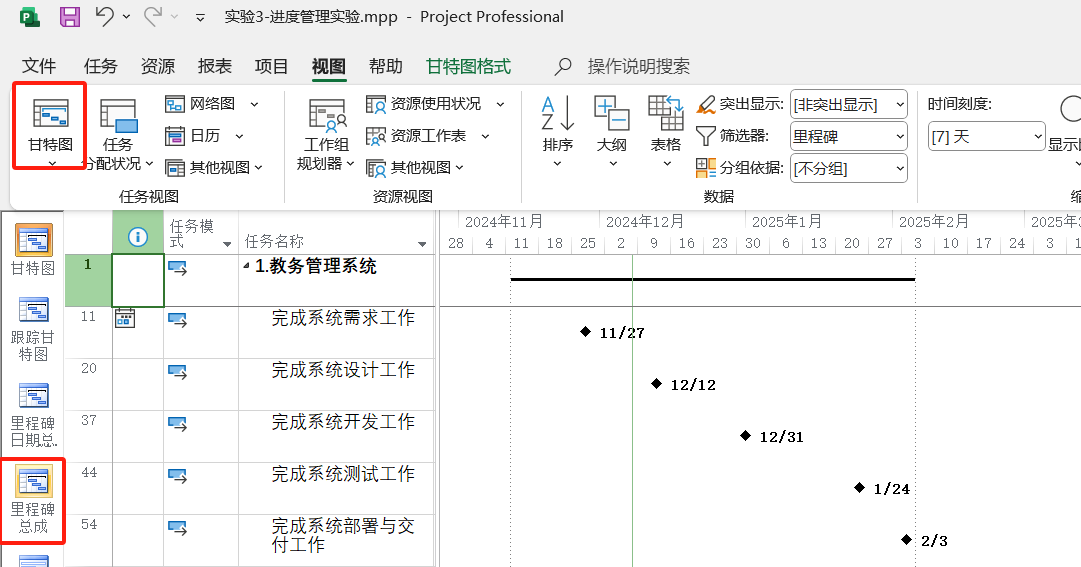
Task: Expand the 日历 dropdown arrow
Action: click(x=239, y=137)
